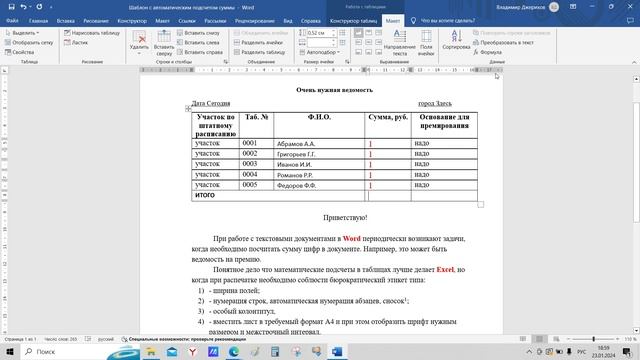This screenshot has width=640, height=360.
Task: Adjust the zoom slider handle
Action: pos(593,339)
